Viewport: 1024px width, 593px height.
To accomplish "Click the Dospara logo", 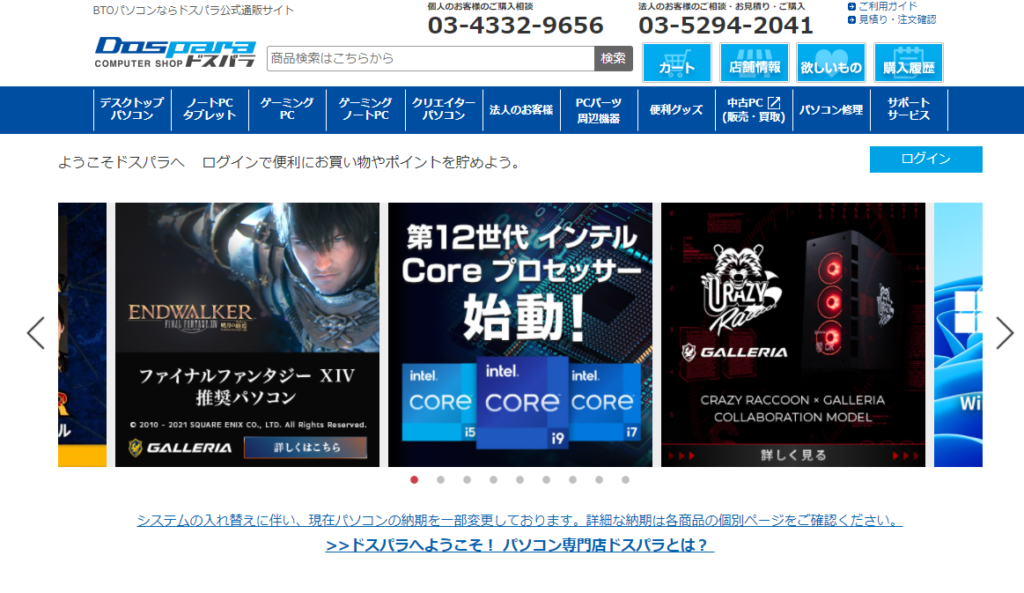I will pos(175,52).
